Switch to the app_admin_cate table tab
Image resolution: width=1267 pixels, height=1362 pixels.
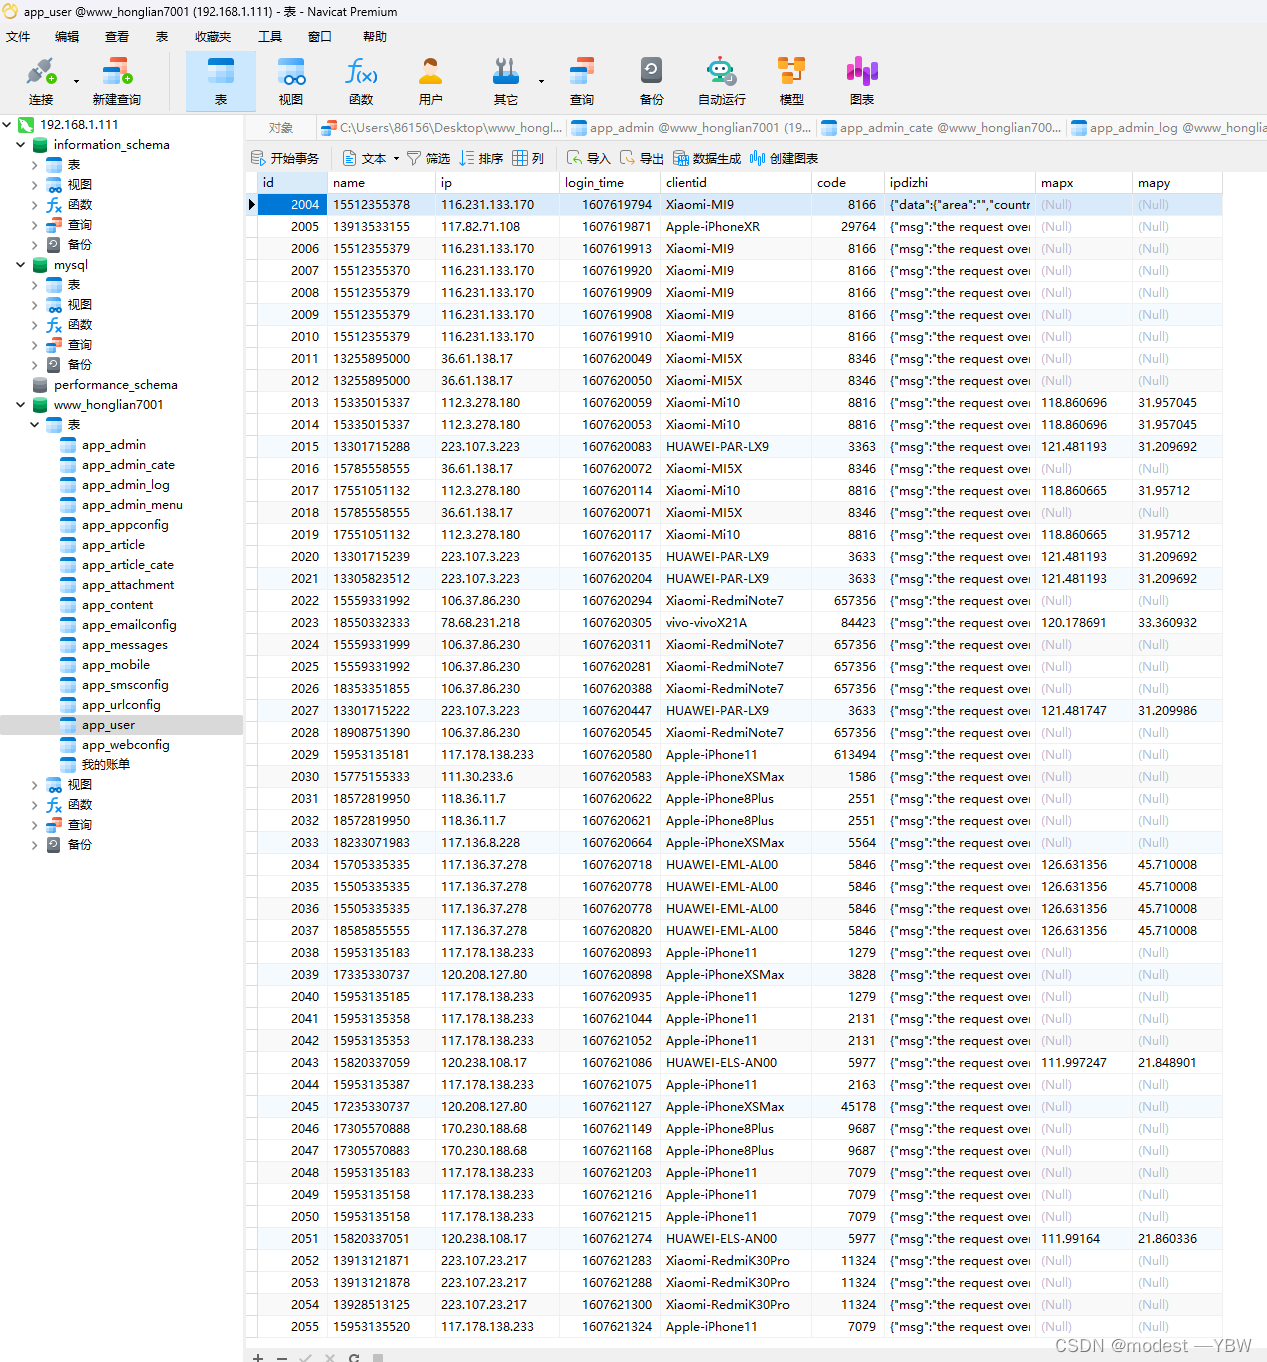tap(942, 128)
